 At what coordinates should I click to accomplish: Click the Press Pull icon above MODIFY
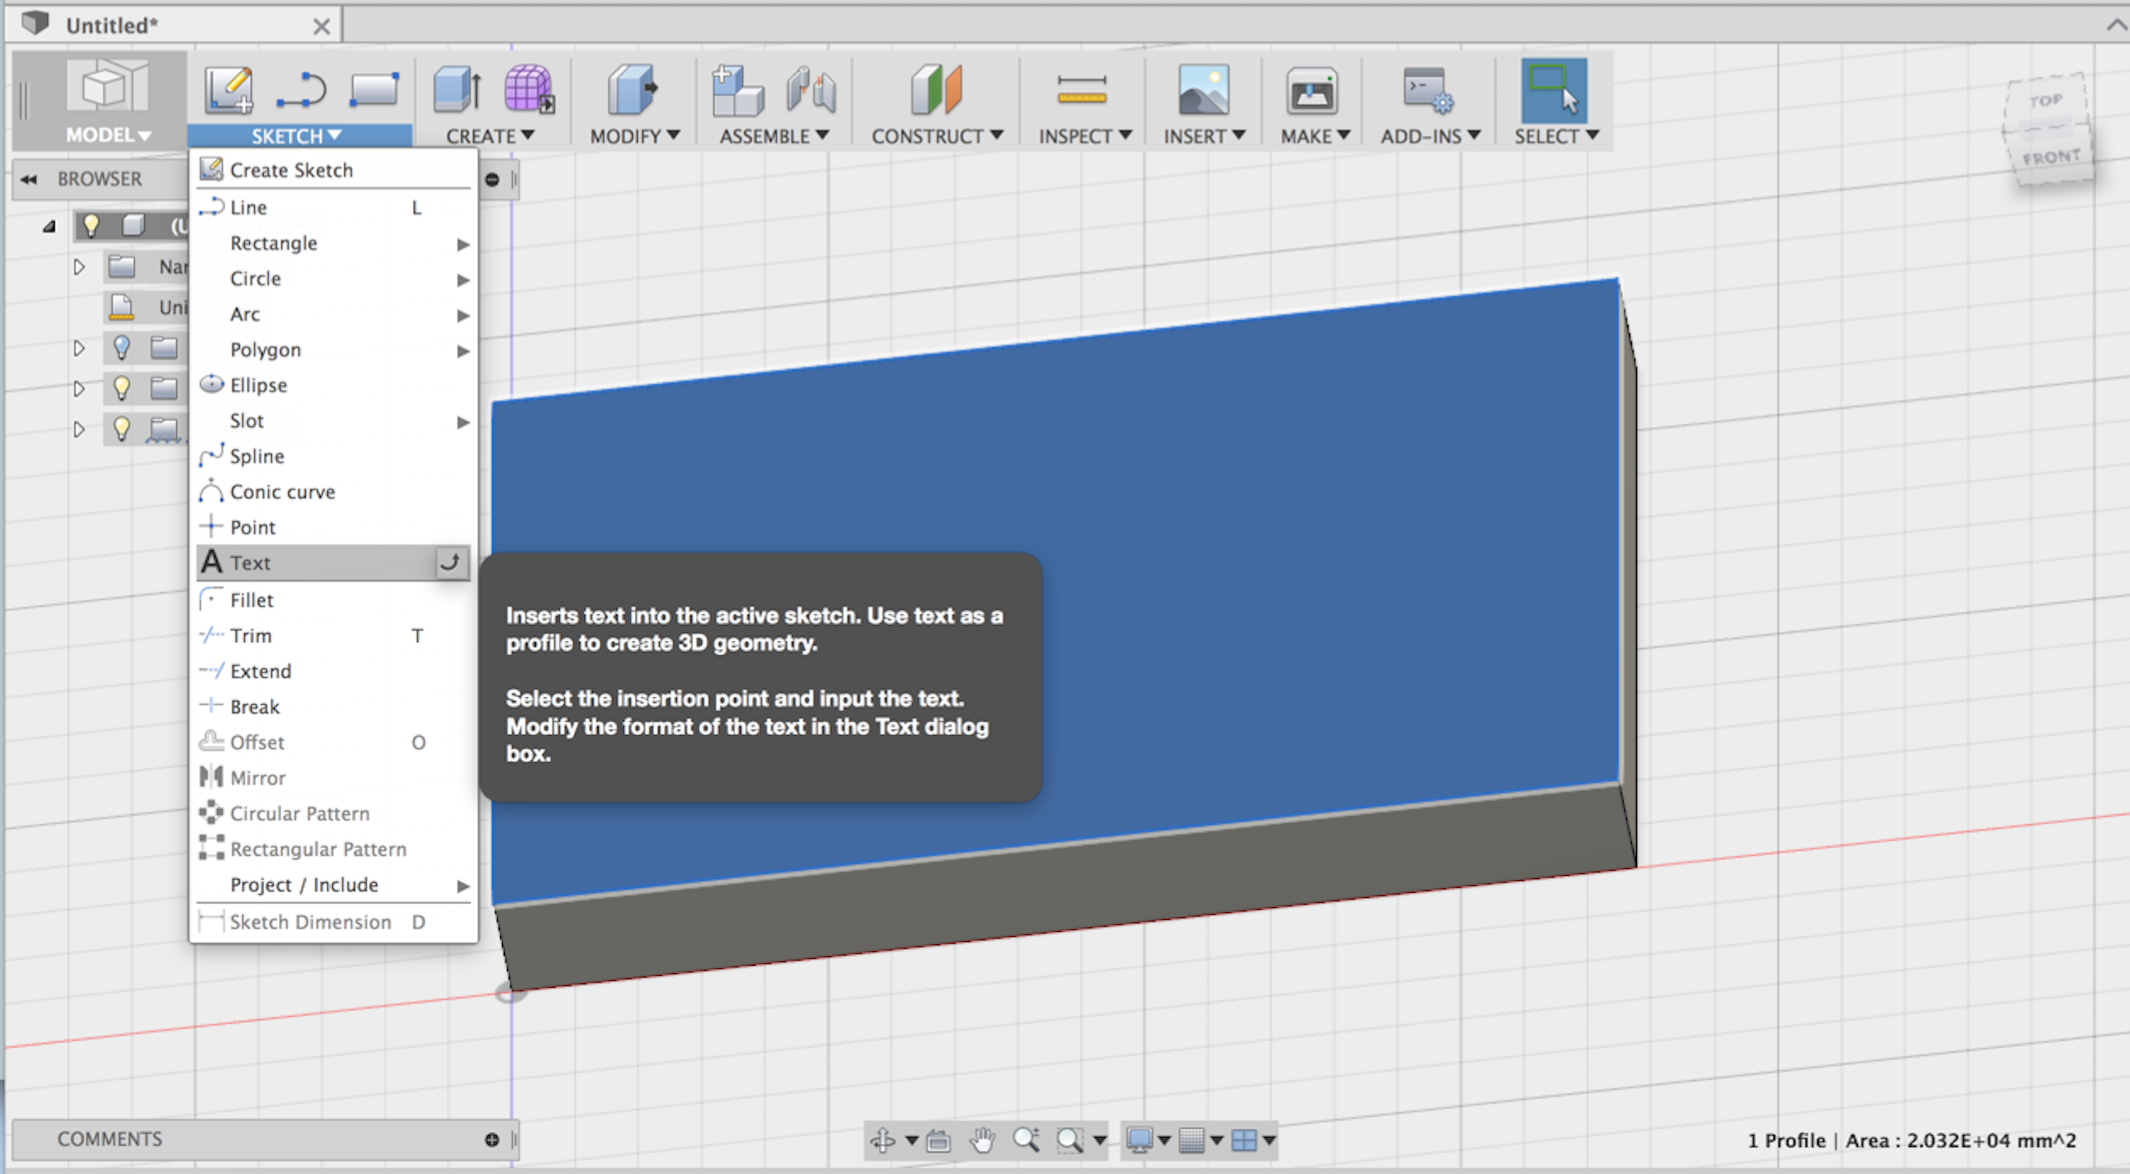(x=632, y=89)
